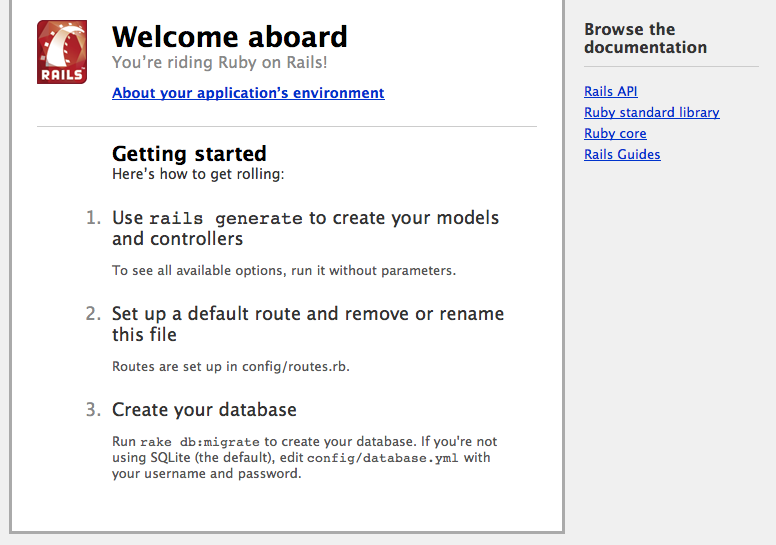The height and width of the screenshot is (545, 776).
Task: Click 'Set up a default route' step heading
Action: (x=308, y=324)
